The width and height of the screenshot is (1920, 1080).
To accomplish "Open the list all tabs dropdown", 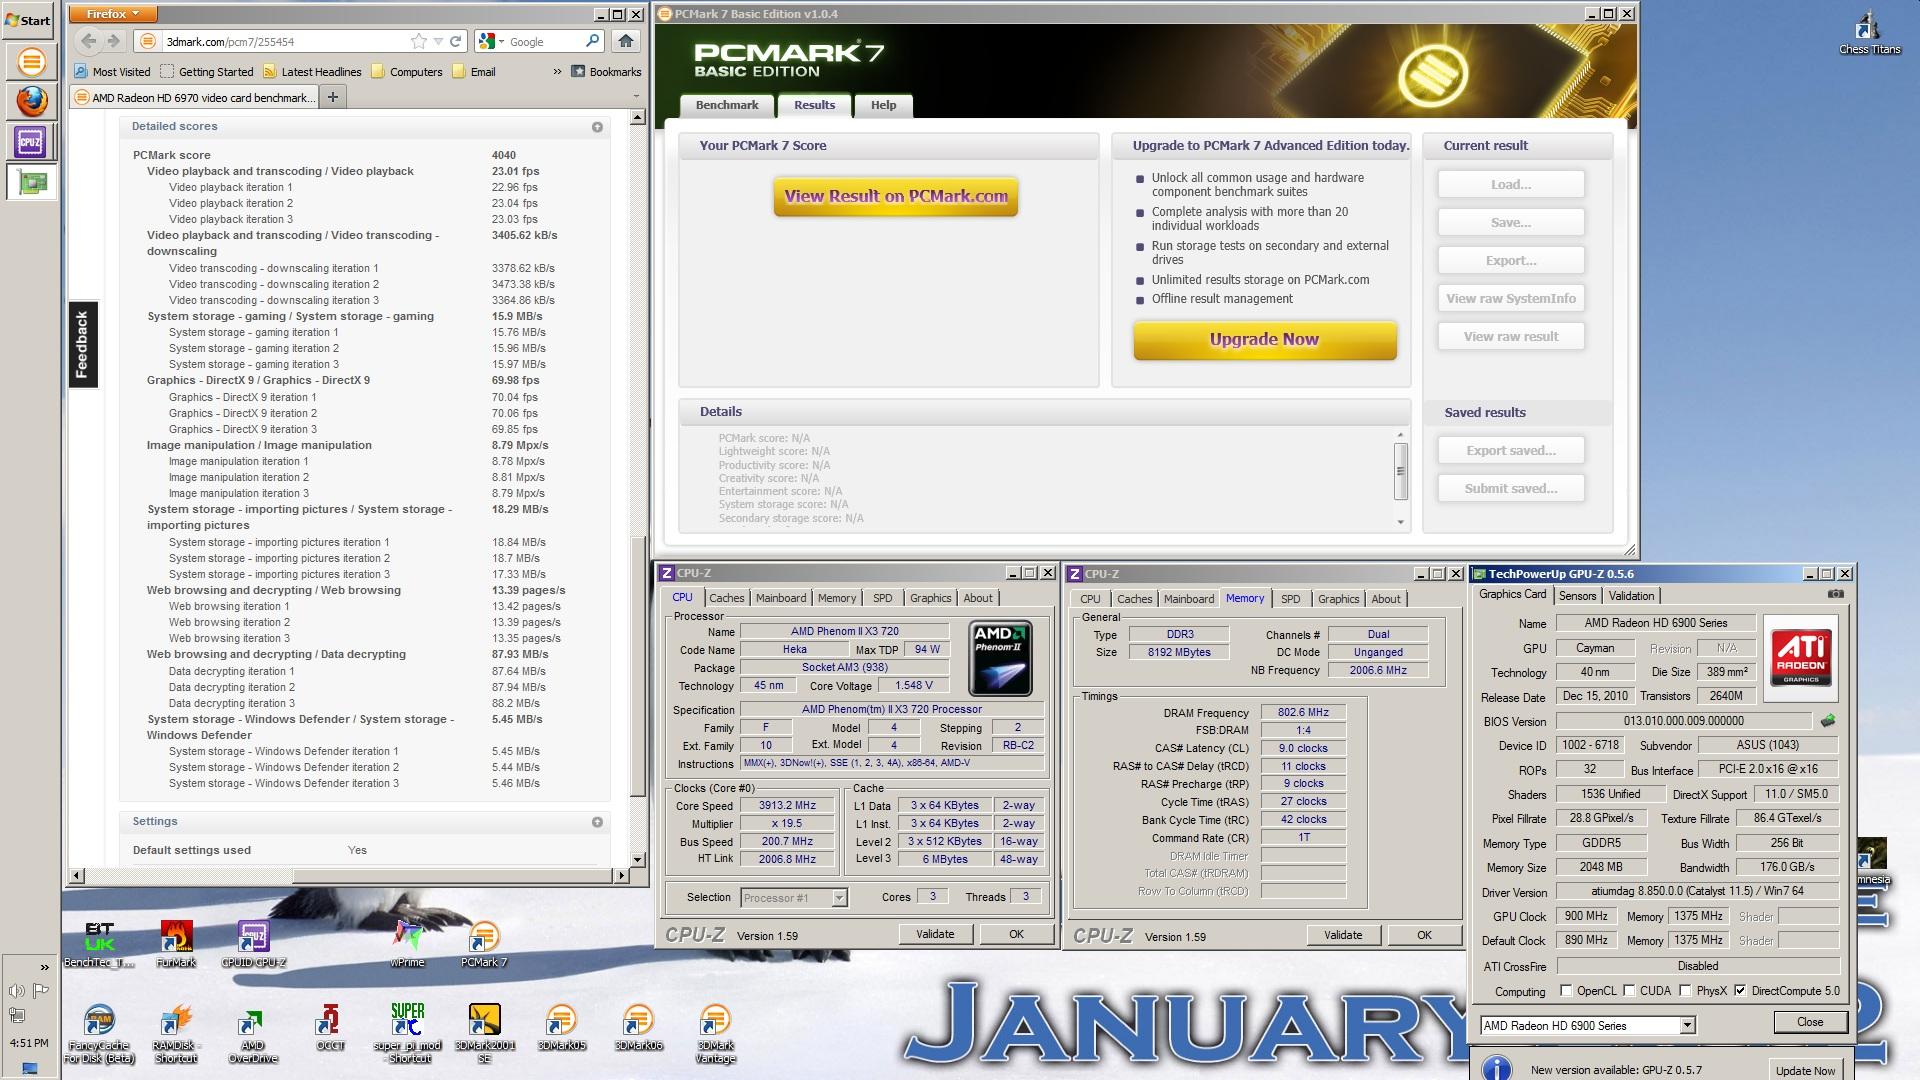I will click(x=636, y=97).
